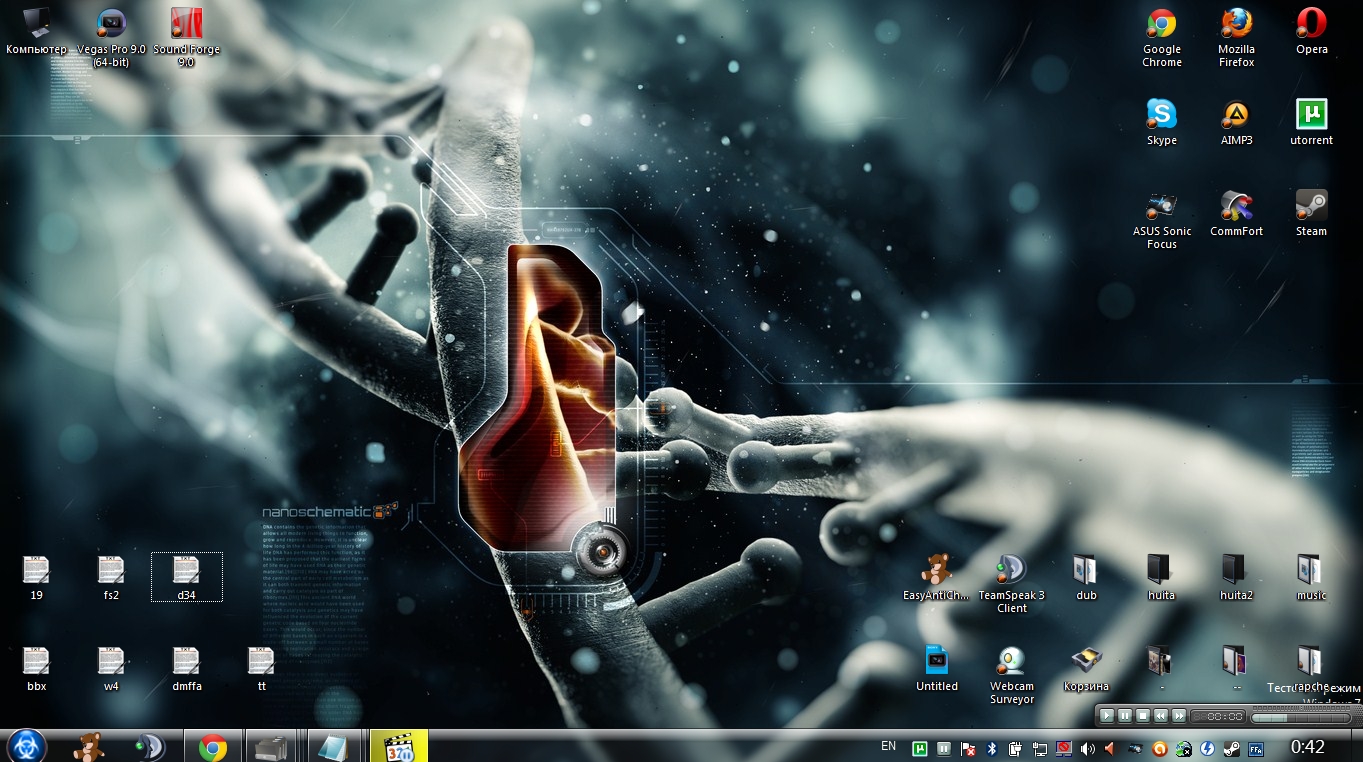Open the Skype desktop shortcut
This screenshot has height=762, width=1363.
pyautogui.click(x=1162, y=122)
